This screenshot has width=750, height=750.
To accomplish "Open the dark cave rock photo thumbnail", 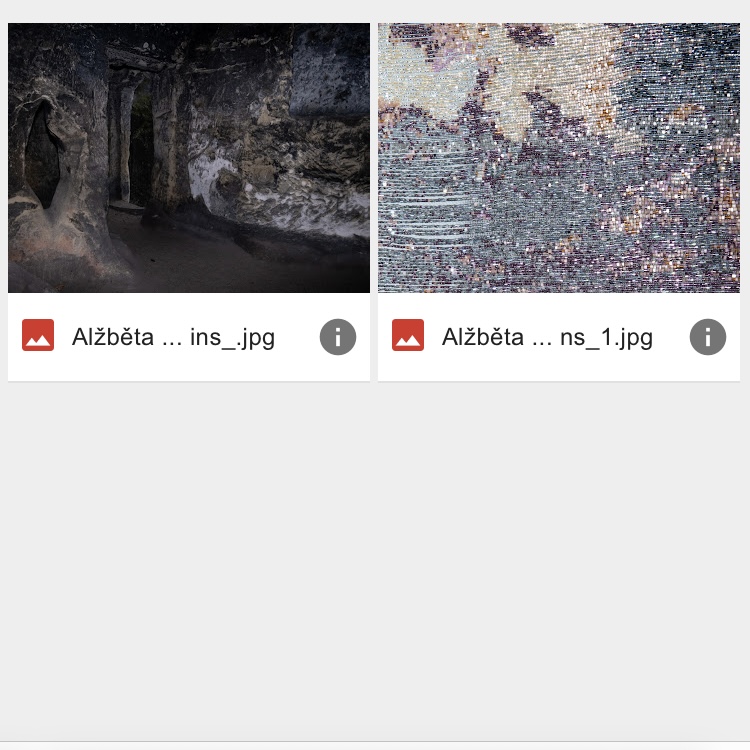I will click(189, 158).
